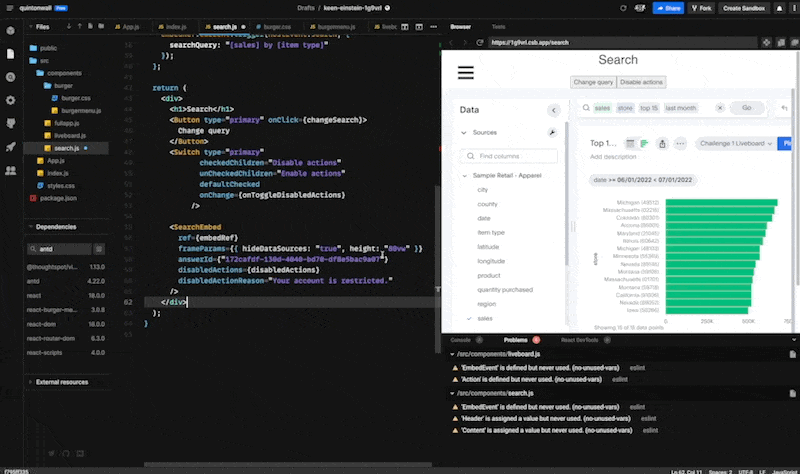Click the split editor icon in tab bar

coord(405,27)
